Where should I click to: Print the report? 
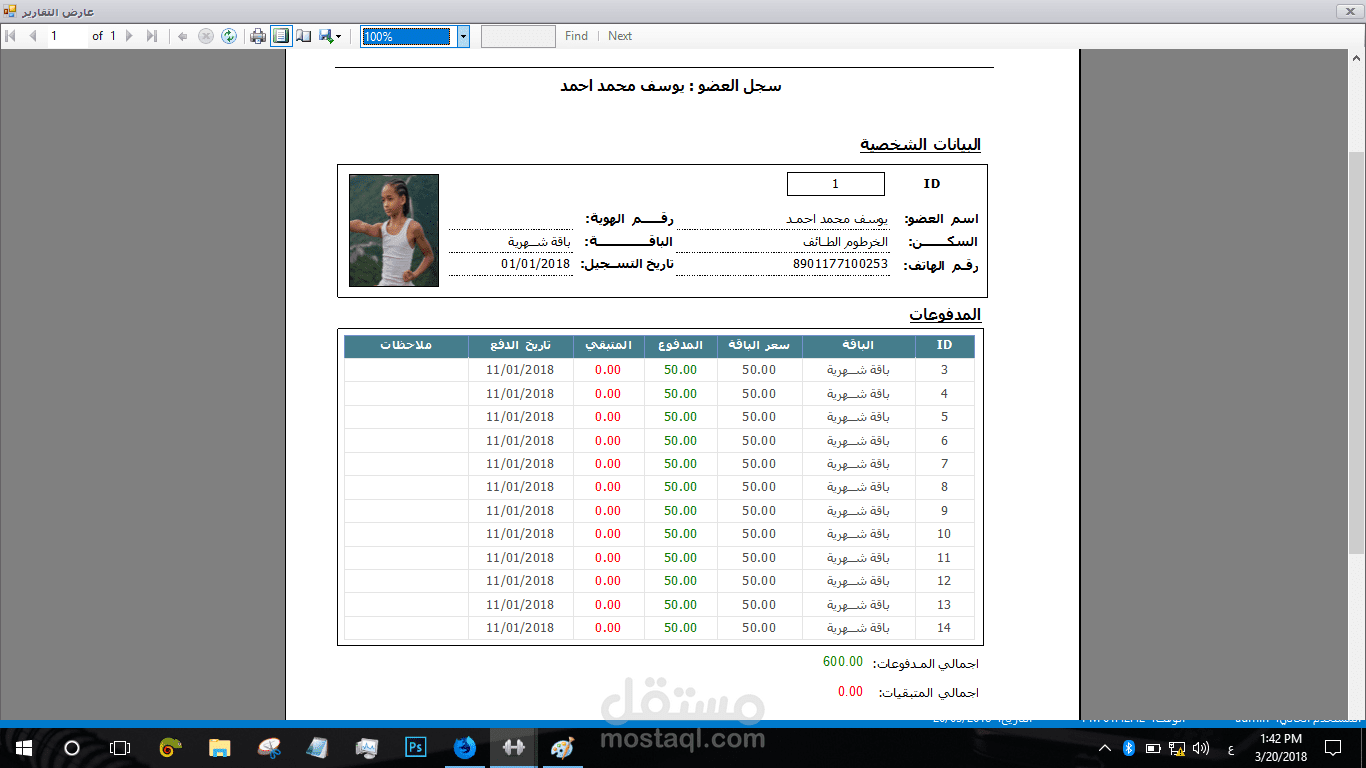258,36
